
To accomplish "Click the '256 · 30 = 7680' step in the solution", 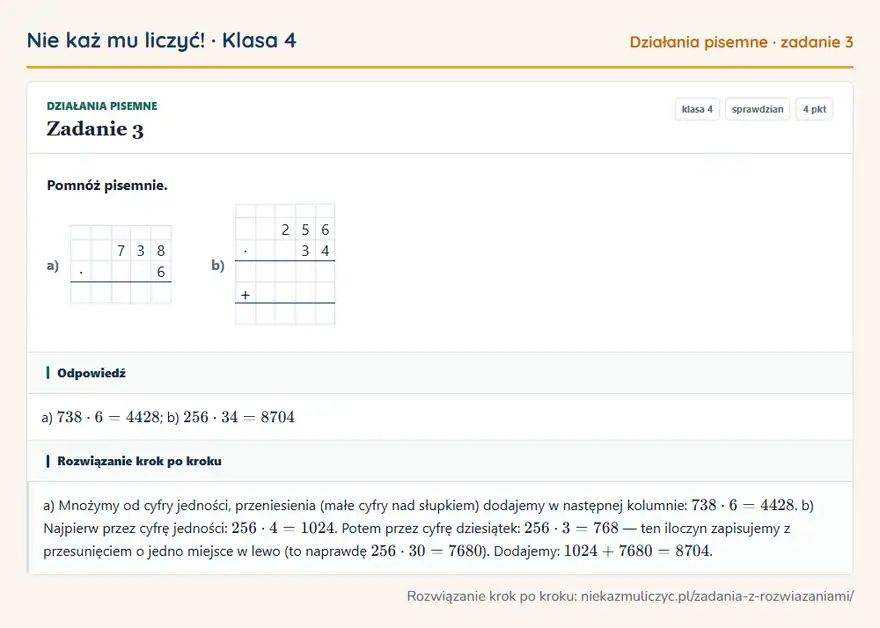I will point(427,551).
